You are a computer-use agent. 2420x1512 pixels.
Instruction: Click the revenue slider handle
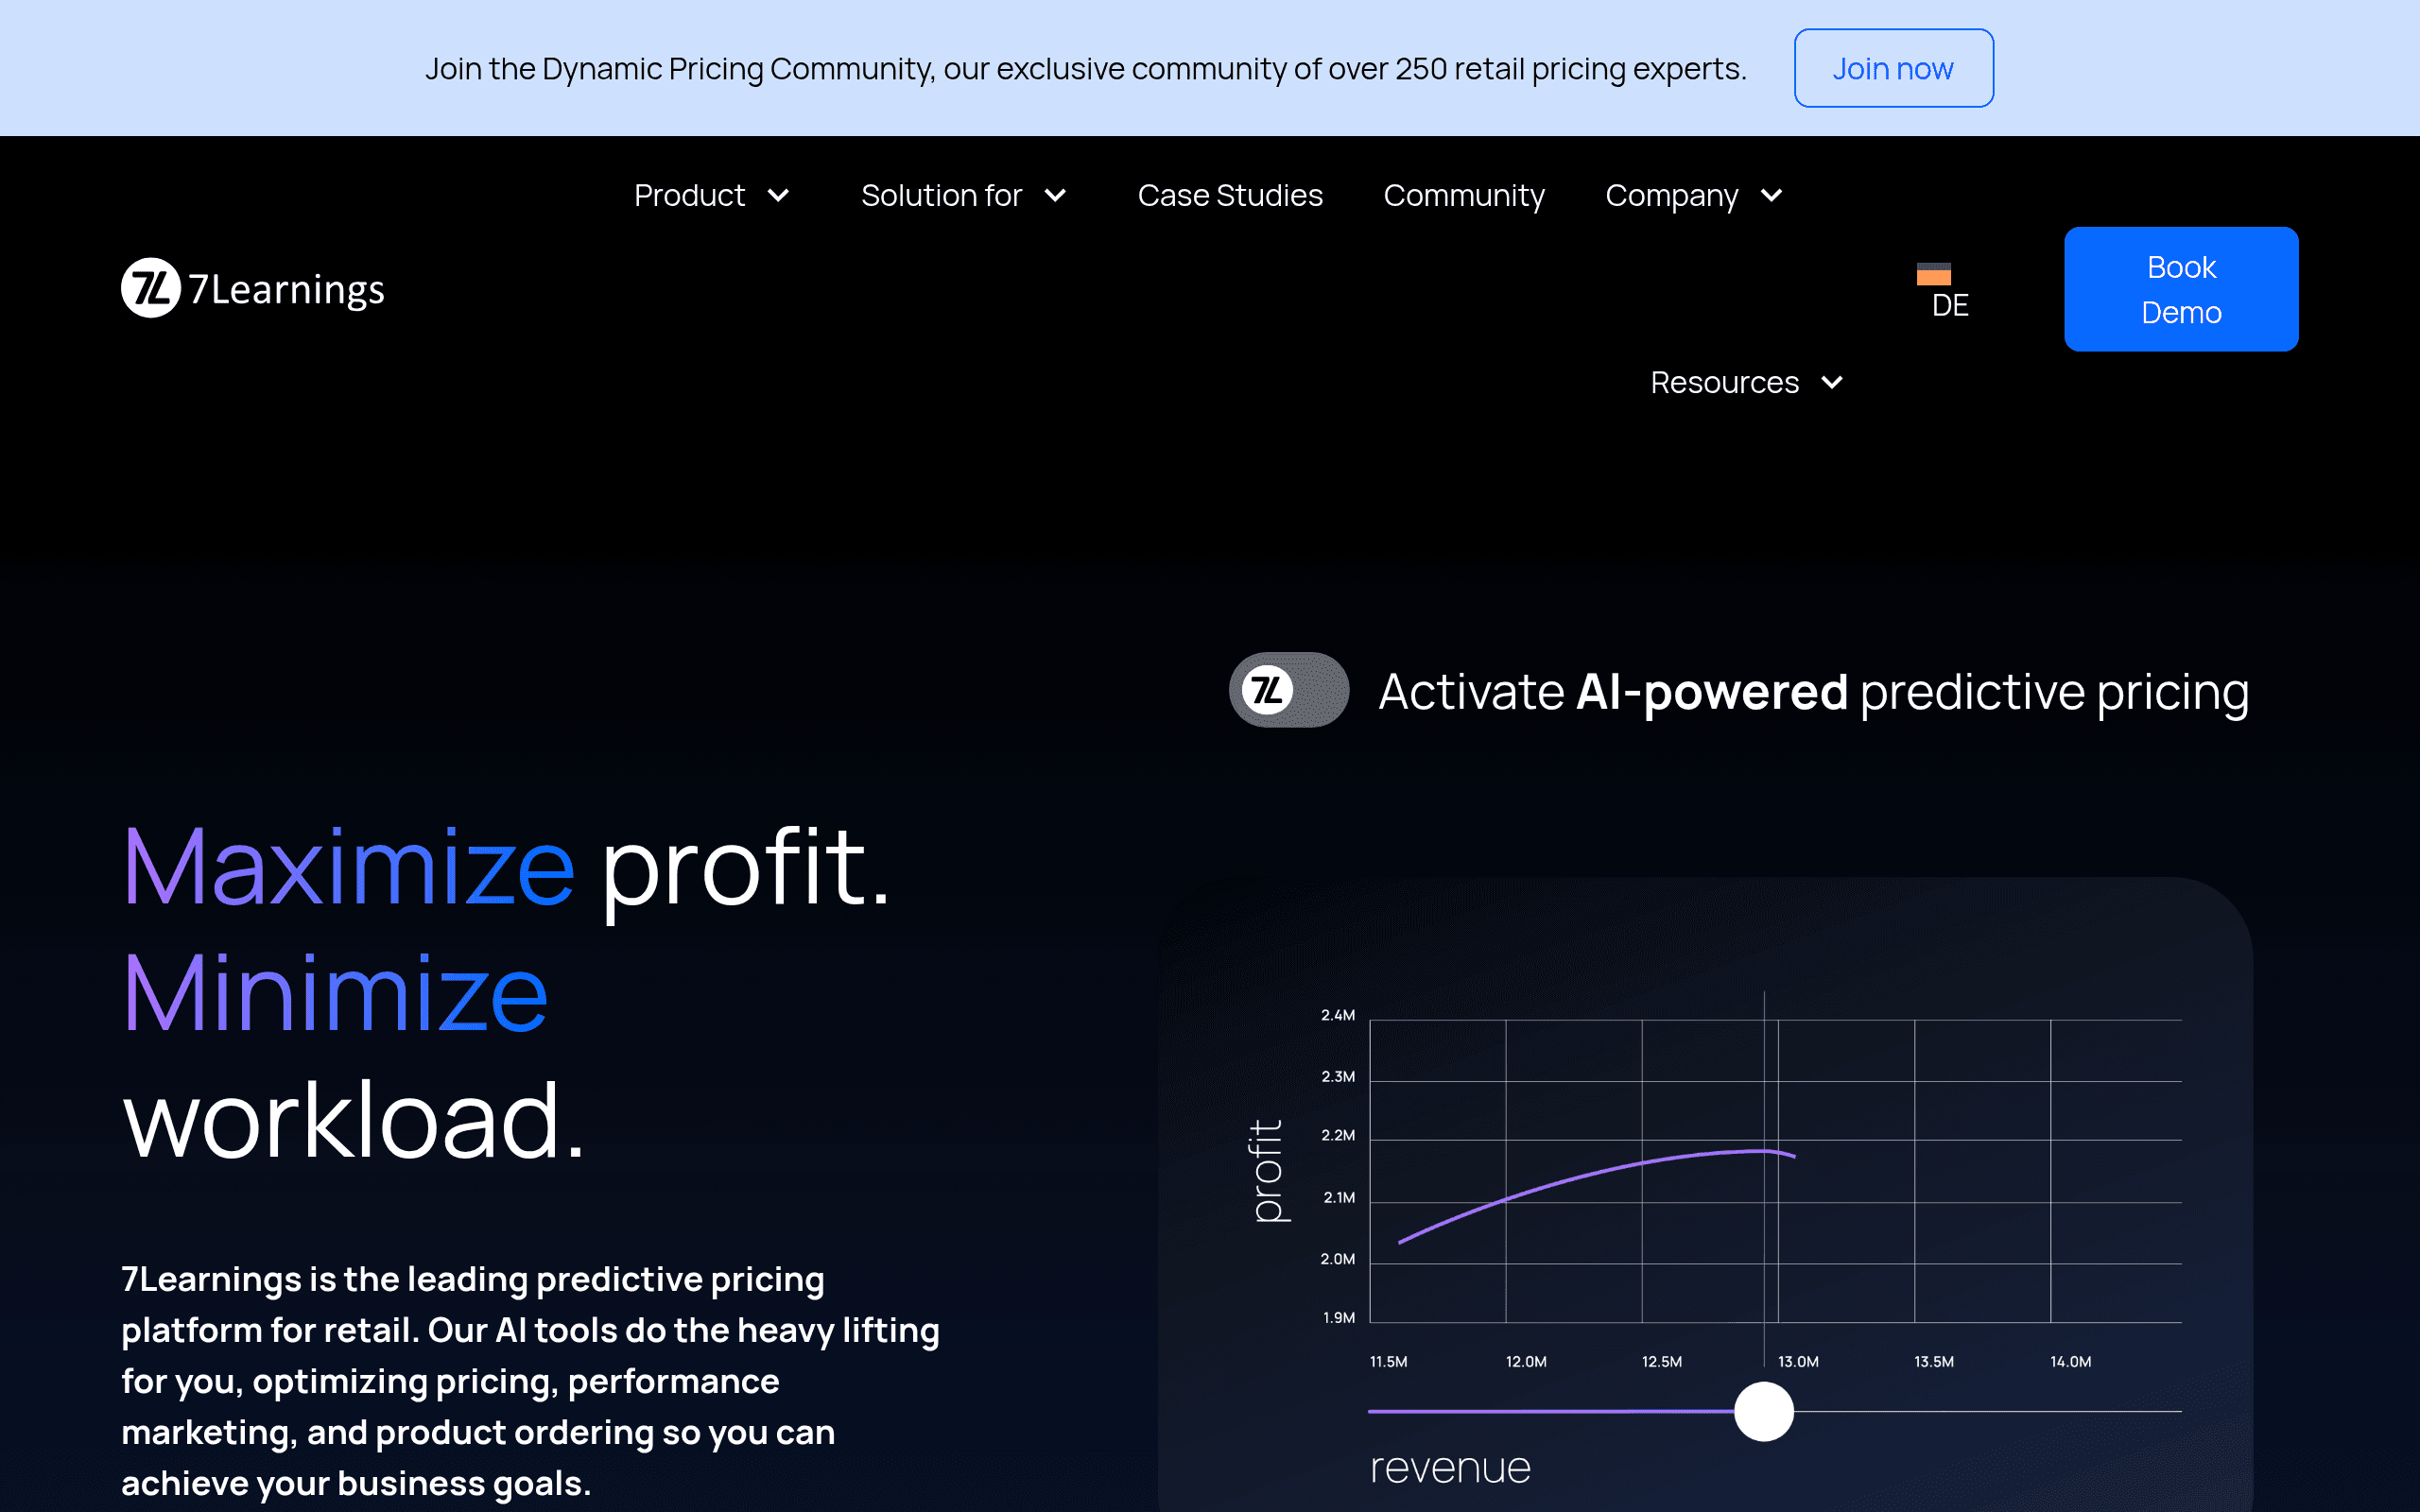tap(1764, 1411)
